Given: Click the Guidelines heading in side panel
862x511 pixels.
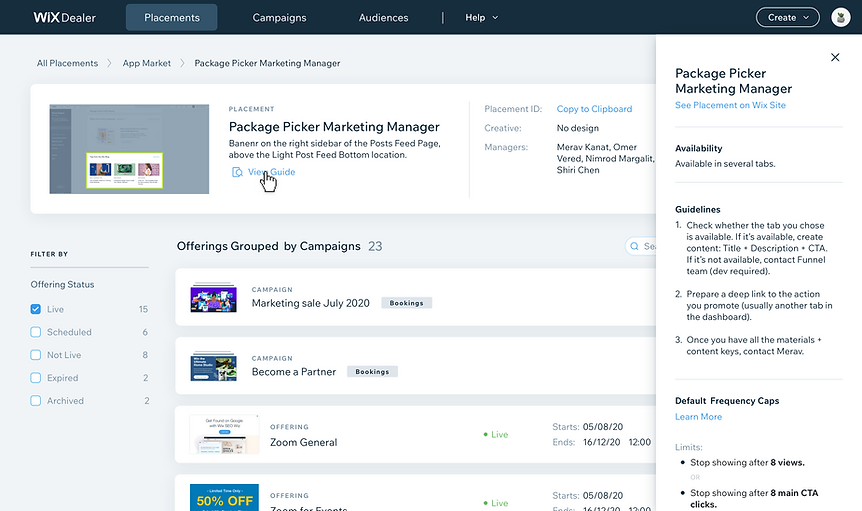Looking at the screenshot, I should [698, 209].
